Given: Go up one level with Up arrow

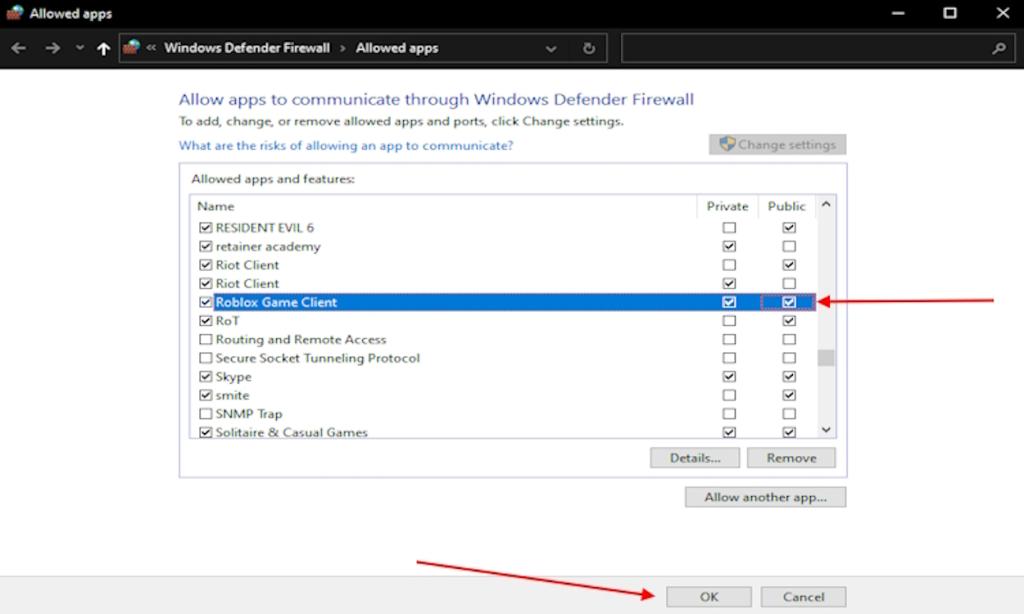Looking at the screenshot, I should (x=103, y=48).
